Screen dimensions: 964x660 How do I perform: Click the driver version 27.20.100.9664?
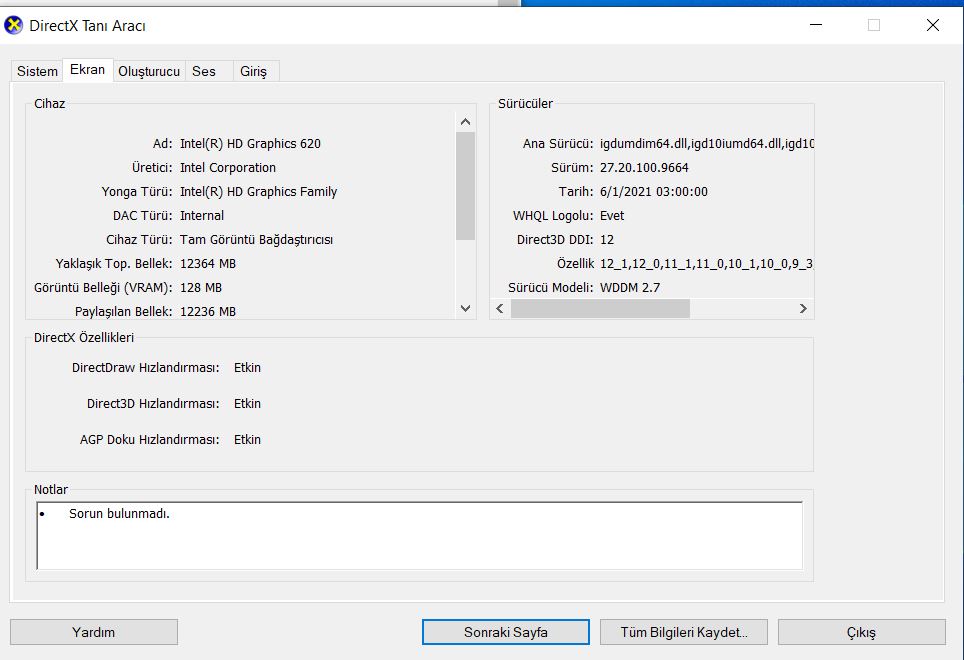pos(644,168)
